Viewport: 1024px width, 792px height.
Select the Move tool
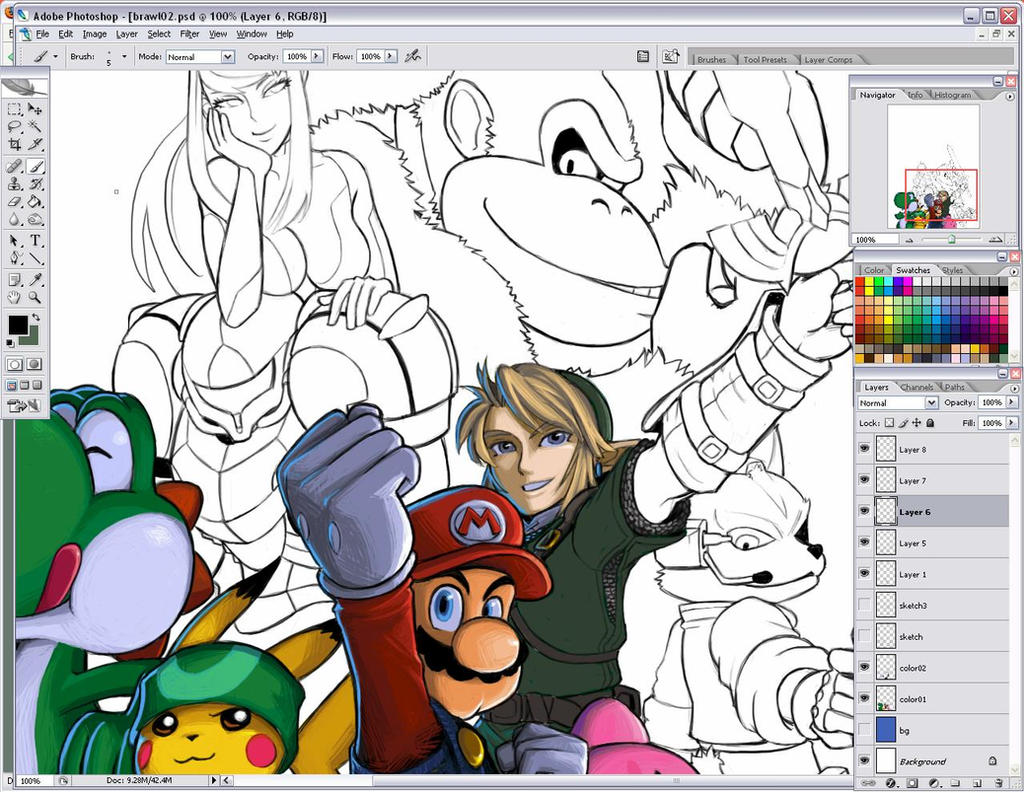[35, 109]
